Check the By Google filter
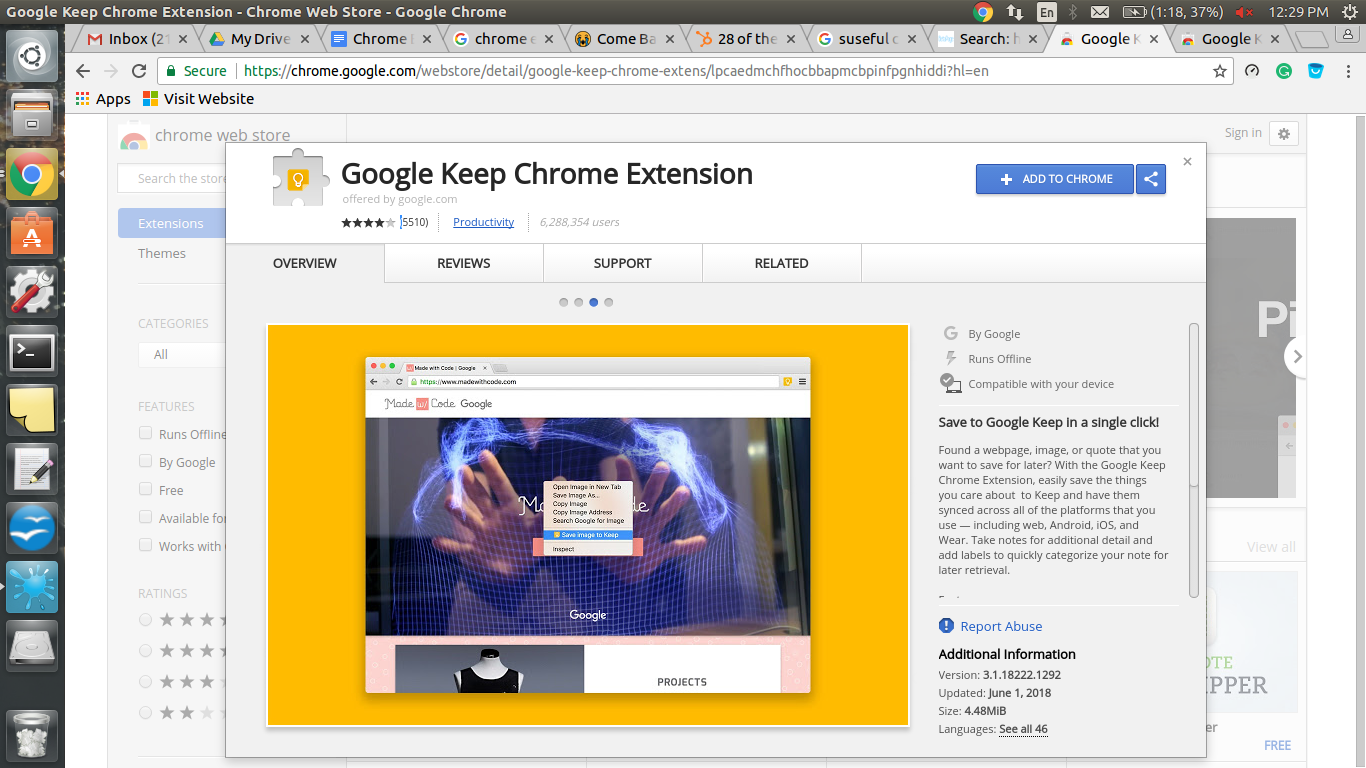Screen dimensions: 1366x768 pos(145,462)
